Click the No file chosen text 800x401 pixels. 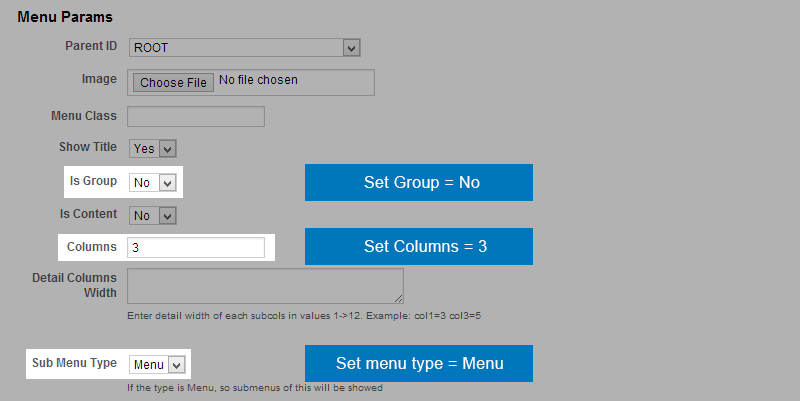(x=258, y=80)
